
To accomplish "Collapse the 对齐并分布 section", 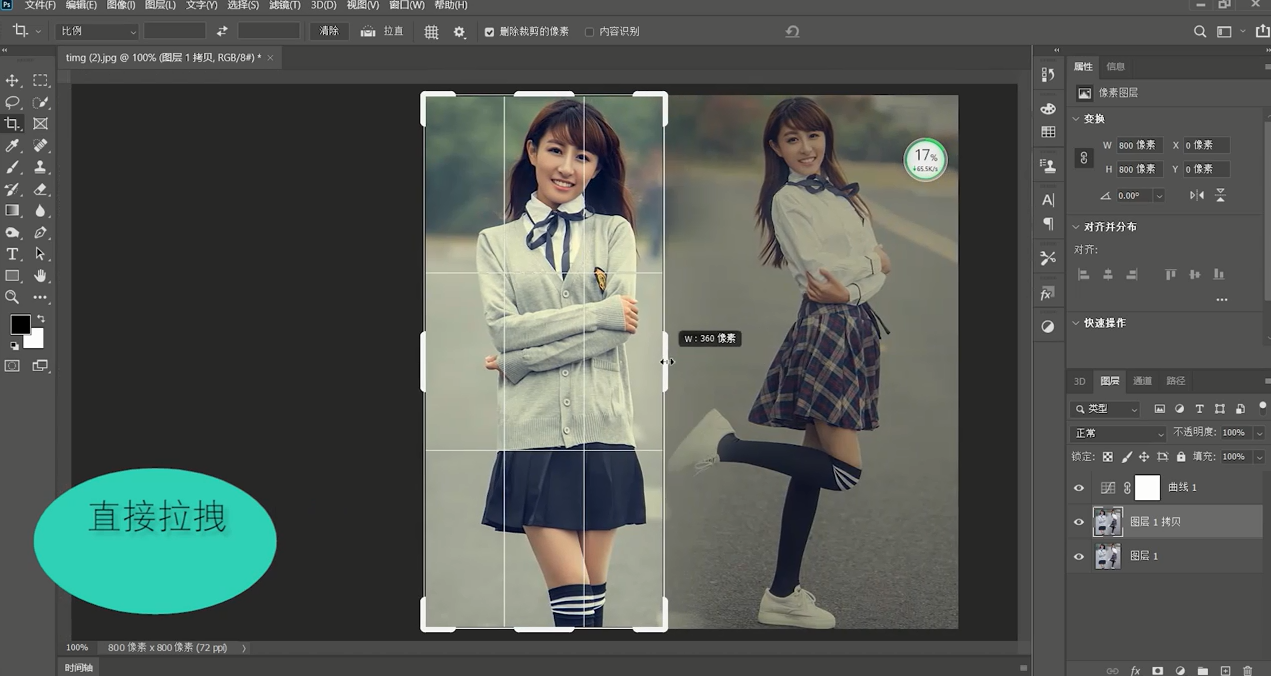I will point(1076,227).
